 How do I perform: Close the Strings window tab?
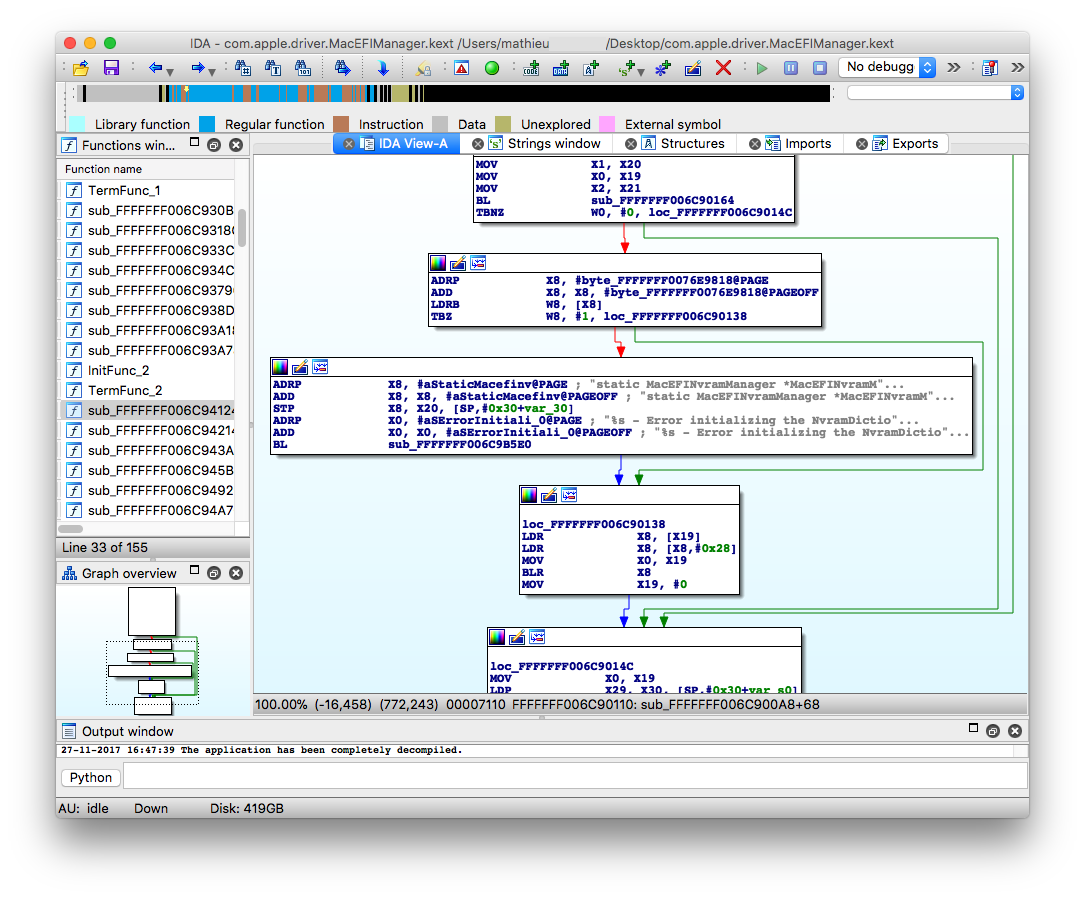(x=478, y=144)
